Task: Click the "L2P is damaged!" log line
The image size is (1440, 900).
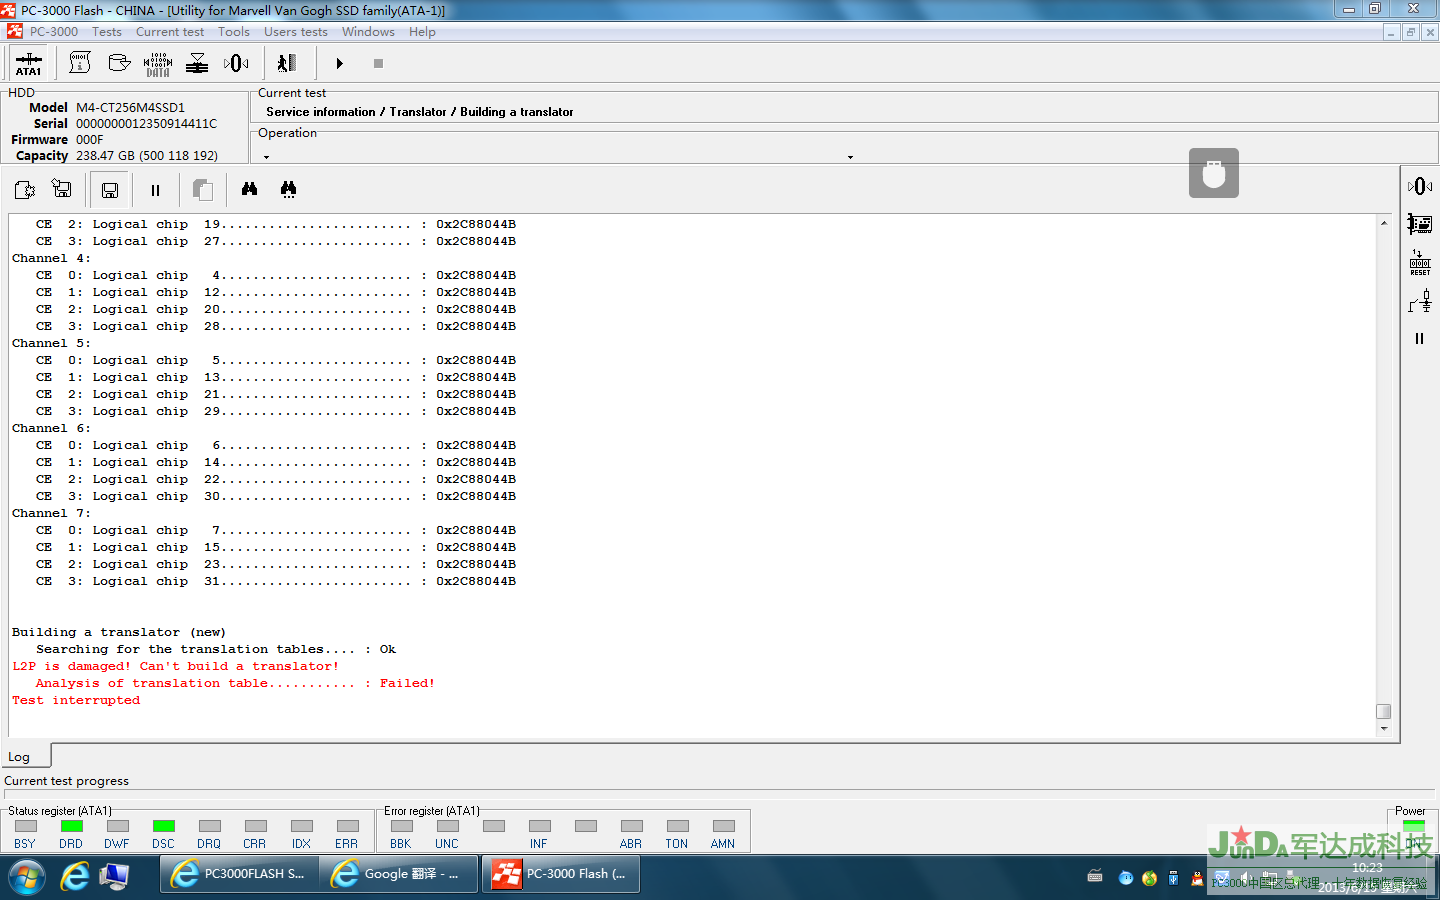Action: [x=176, y=666]
